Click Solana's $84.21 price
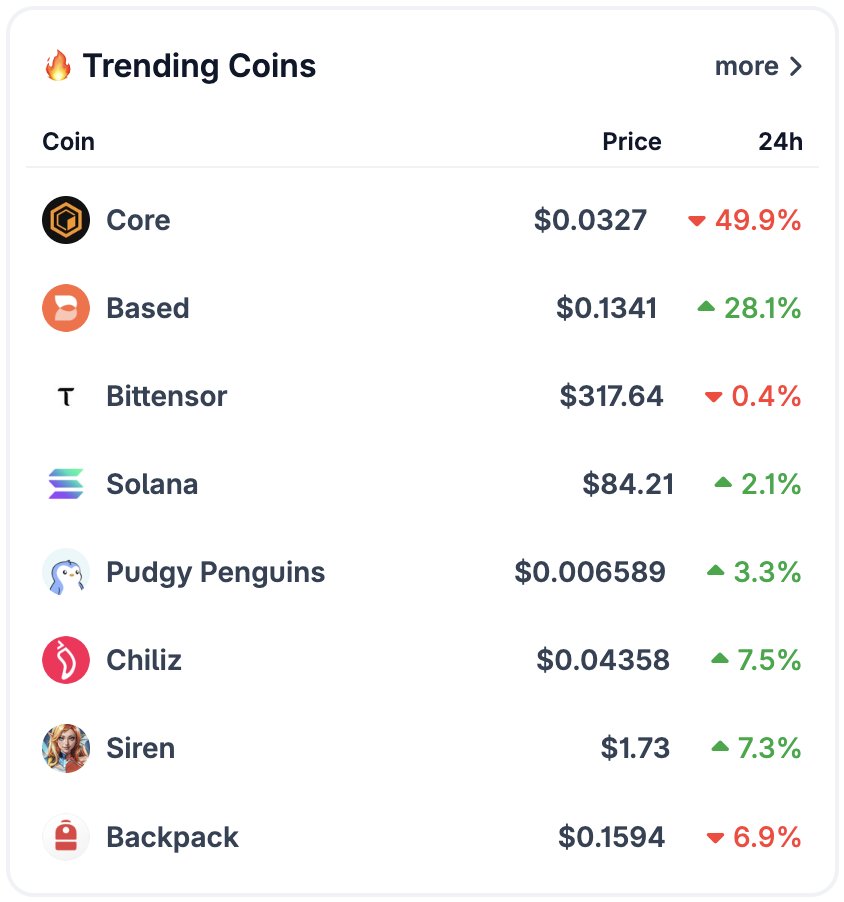The height and width of the screenshot is (902, 844). [628, 484]
